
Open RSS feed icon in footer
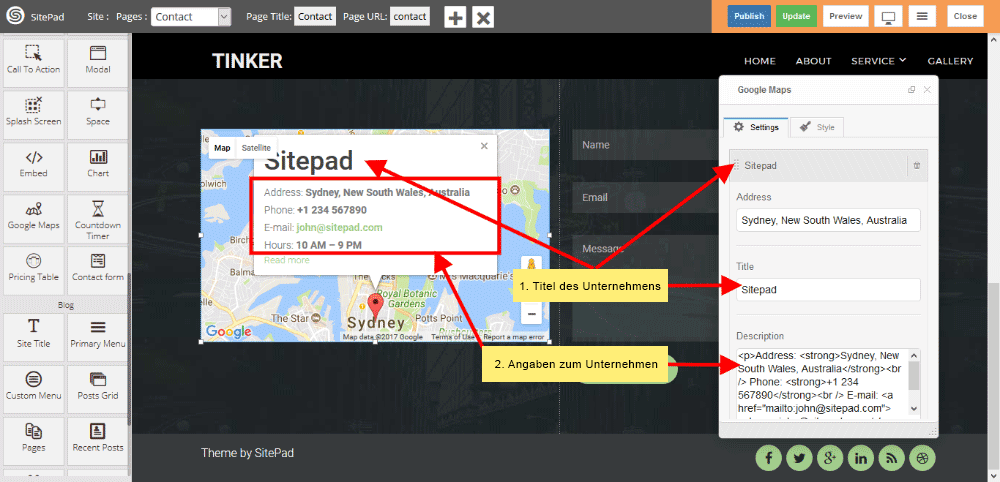pos(892,457)
